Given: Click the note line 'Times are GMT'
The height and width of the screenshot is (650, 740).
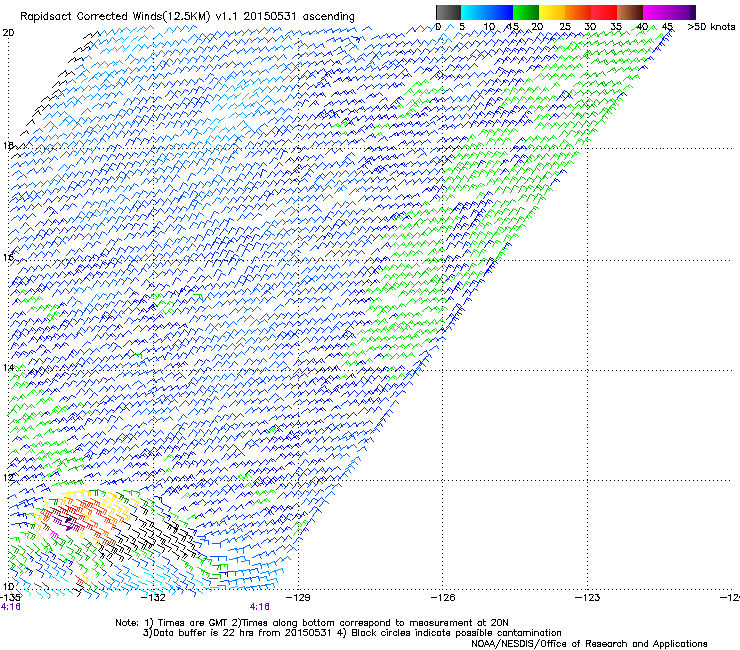Looking at the screenshot, I should pyautogui.click(x=193, y=623).
